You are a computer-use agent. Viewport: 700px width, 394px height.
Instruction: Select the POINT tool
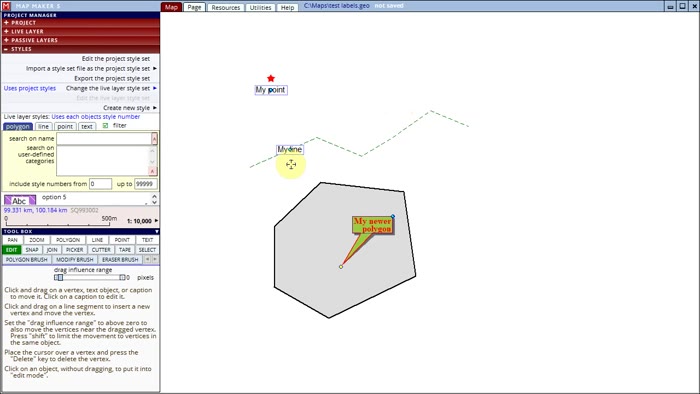(122, 240)
